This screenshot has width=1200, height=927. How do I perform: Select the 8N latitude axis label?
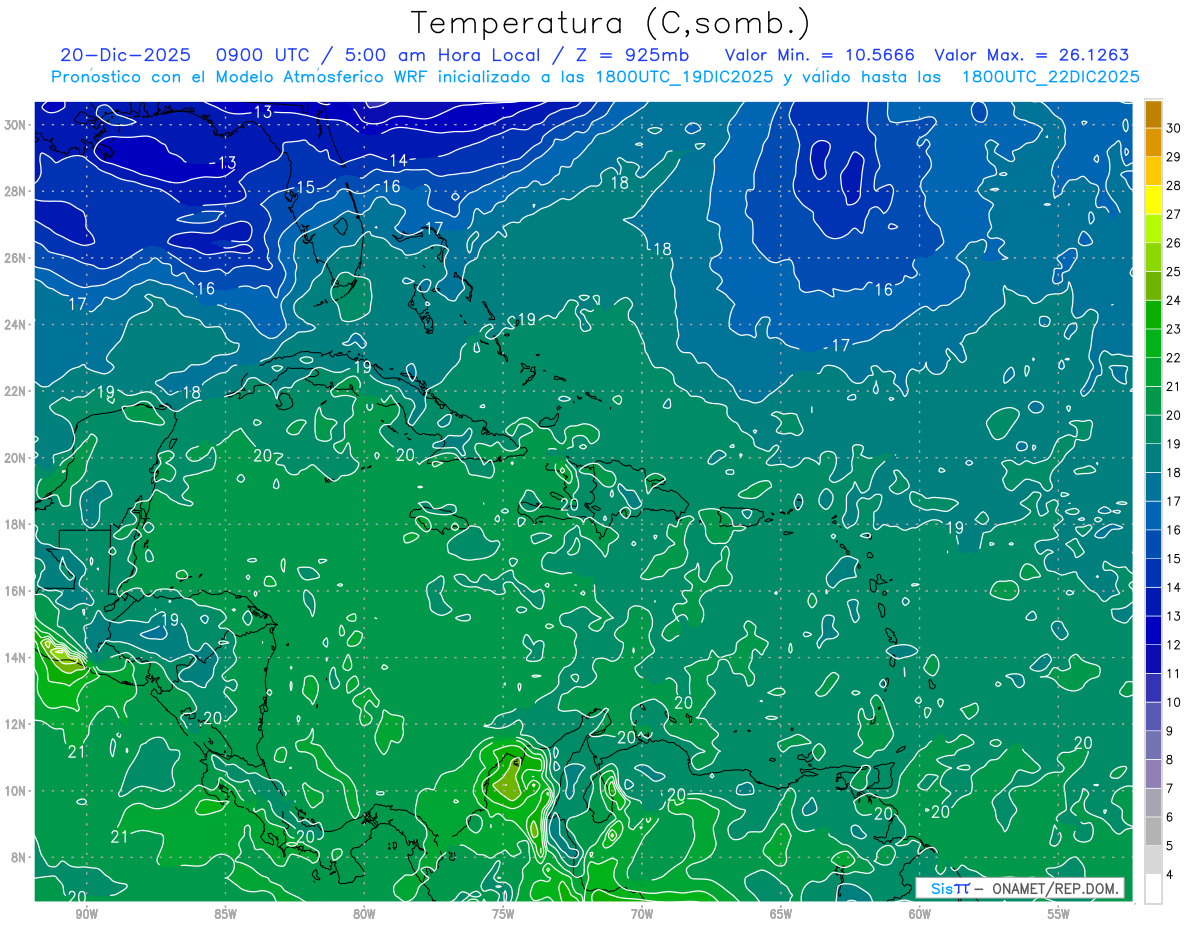coord(19,857)
